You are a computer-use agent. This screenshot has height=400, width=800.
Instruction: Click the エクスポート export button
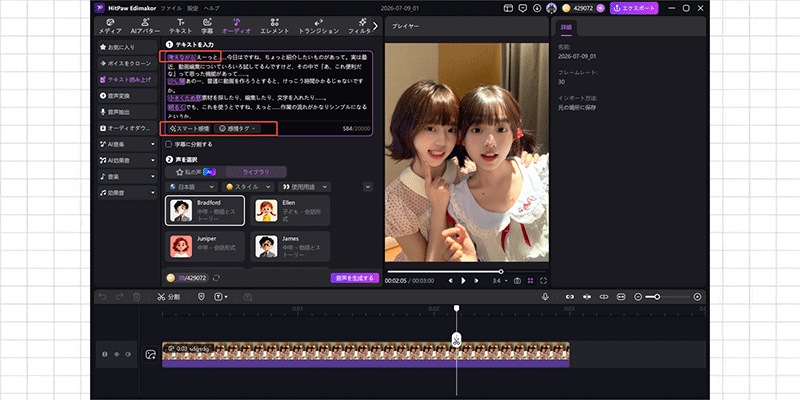tap(634, 8)
